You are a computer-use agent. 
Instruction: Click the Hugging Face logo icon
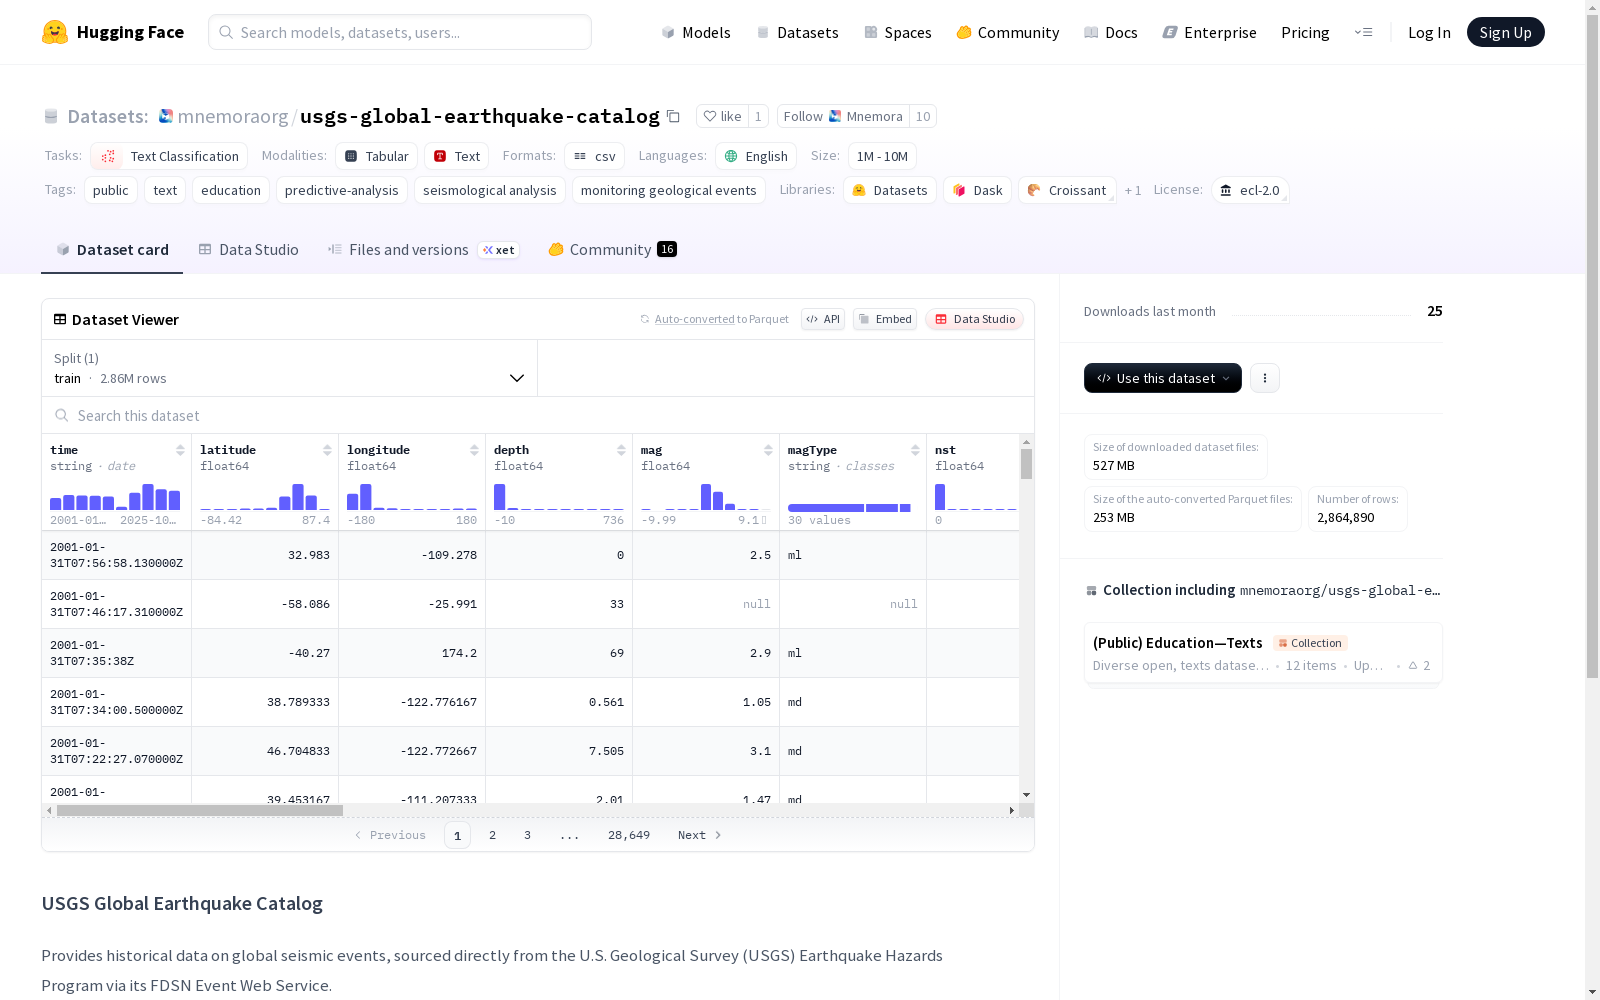tap(55, 32)
